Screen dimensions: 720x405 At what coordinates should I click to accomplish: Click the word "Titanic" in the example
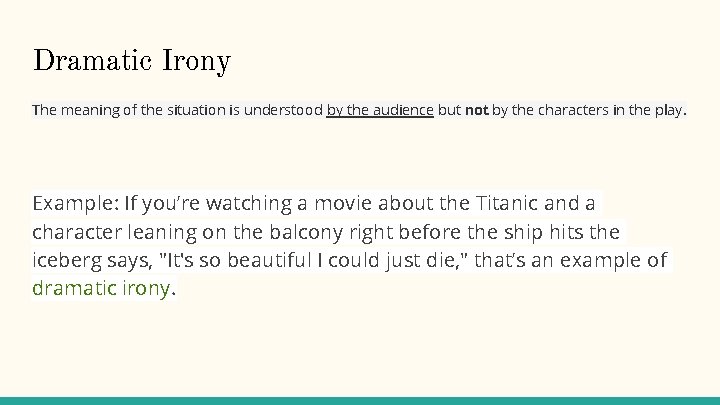(x=506, y=204)
